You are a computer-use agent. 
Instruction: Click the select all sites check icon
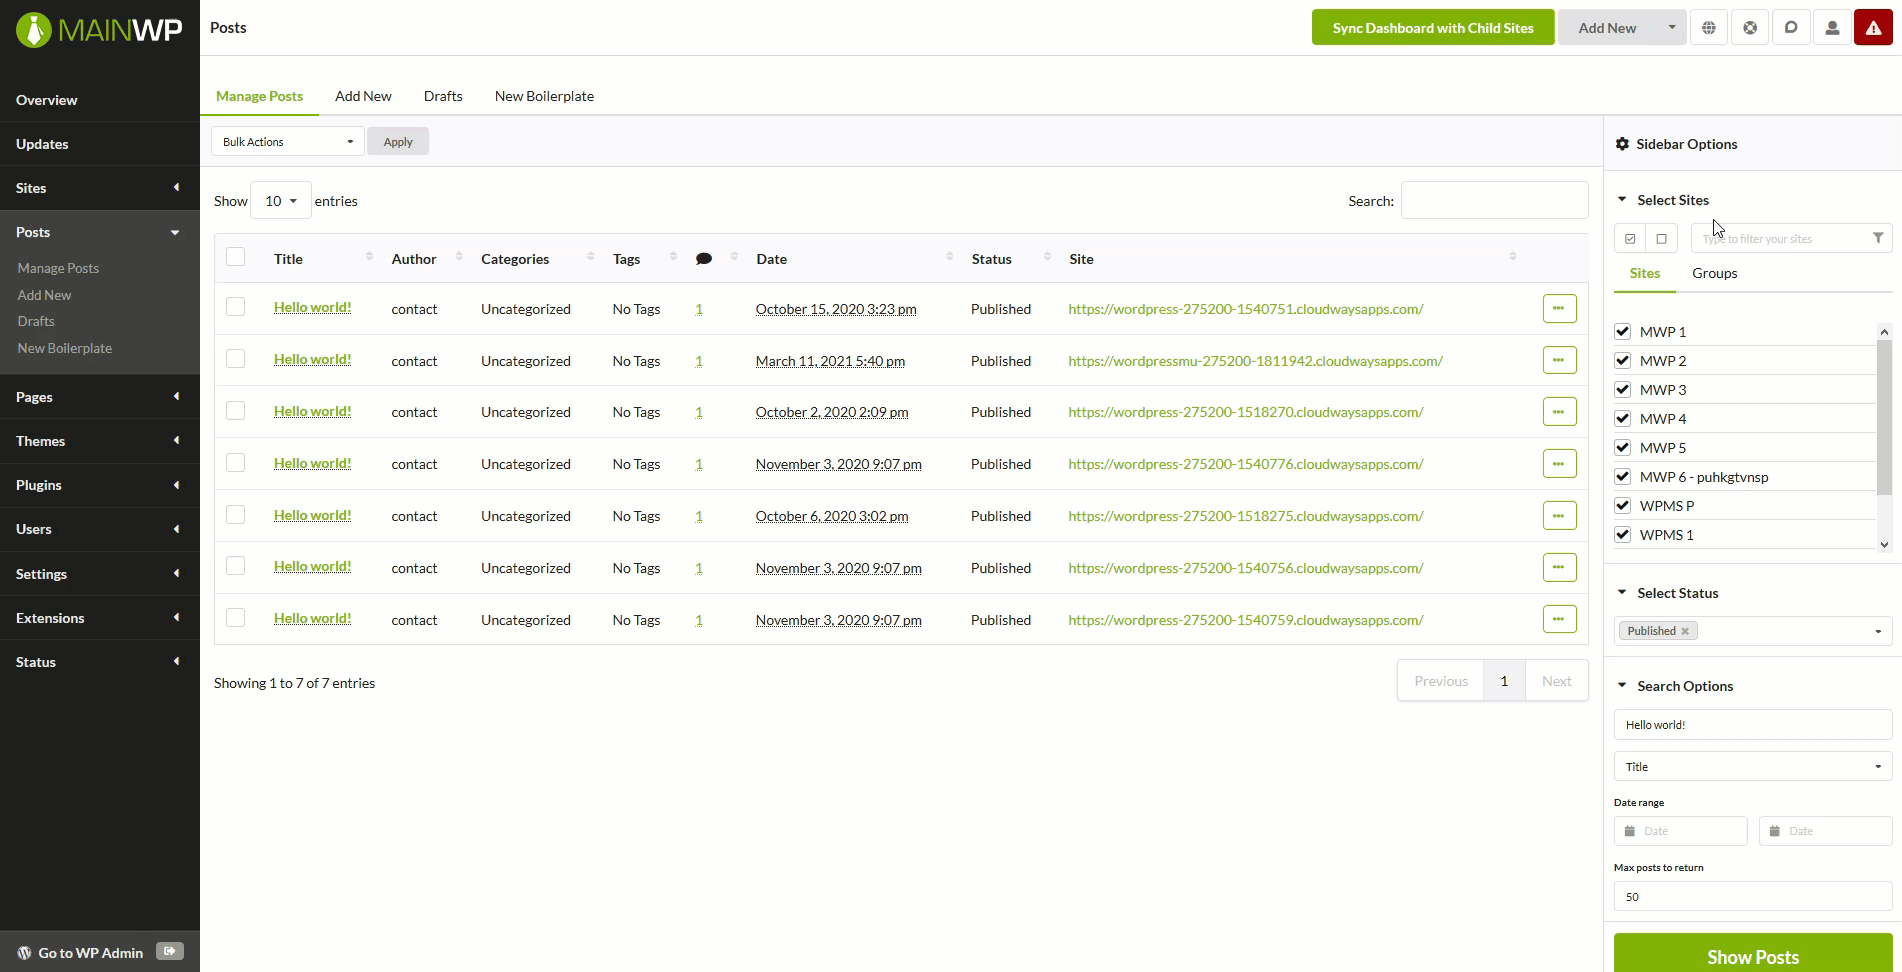click(1630, 239)
